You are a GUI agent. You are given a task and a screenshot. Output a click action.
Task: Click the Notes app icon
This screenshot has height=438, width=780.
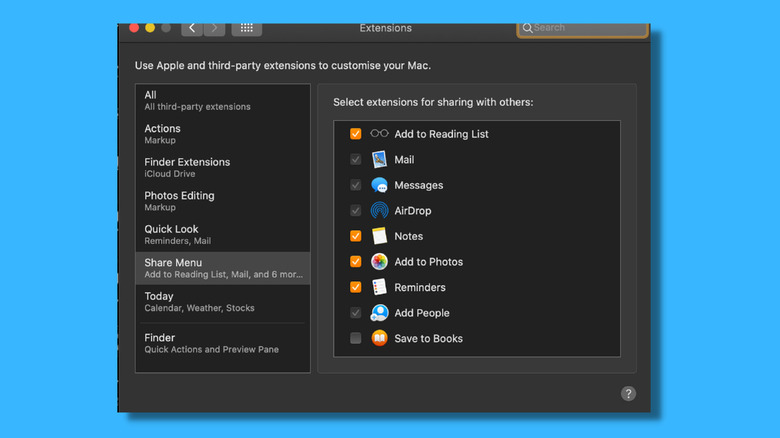(x=379, y=236)
